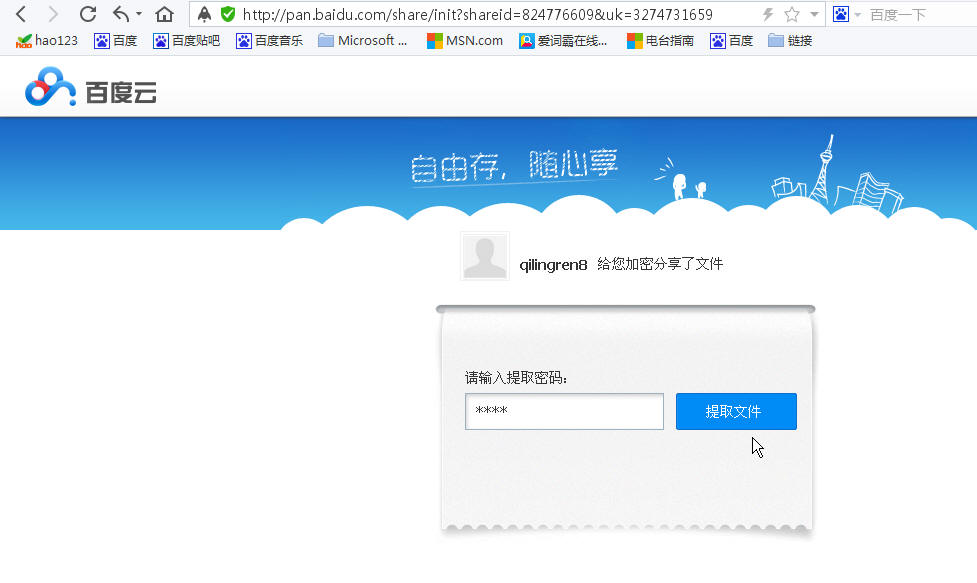
Task: Click the browser forward arrow
Action: (53, 14)
